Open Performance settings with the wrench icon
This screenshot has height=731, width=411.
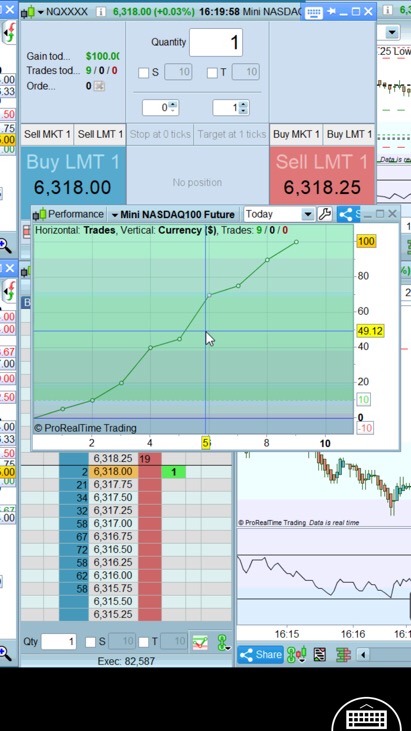pyautogui.click(x=325, y=214)
